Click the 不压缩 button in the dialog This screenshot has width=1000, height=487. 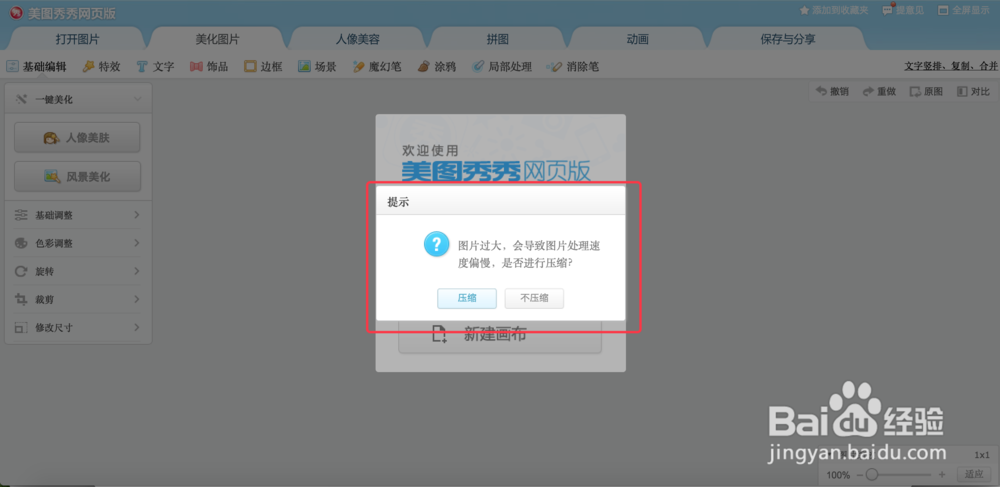pos(534,298)
